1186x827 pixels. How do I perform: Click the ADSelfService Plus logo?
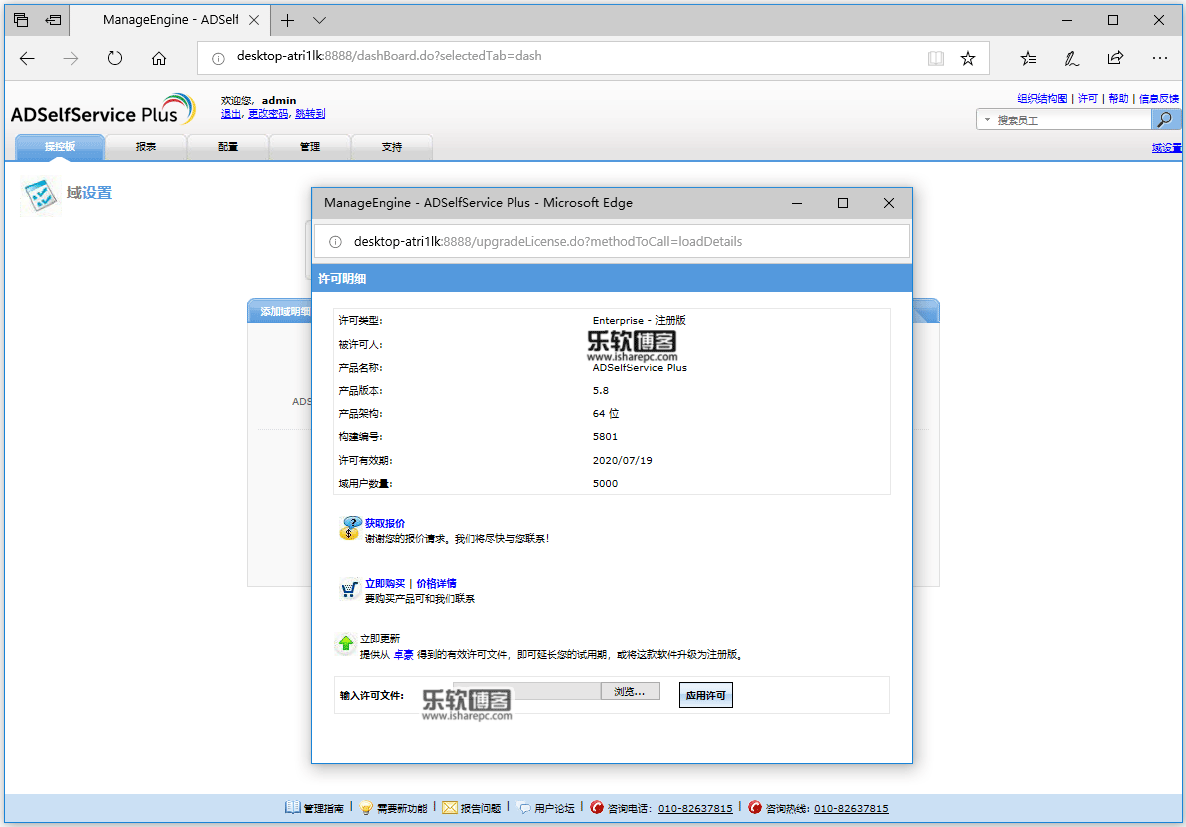tap(103, 110)
